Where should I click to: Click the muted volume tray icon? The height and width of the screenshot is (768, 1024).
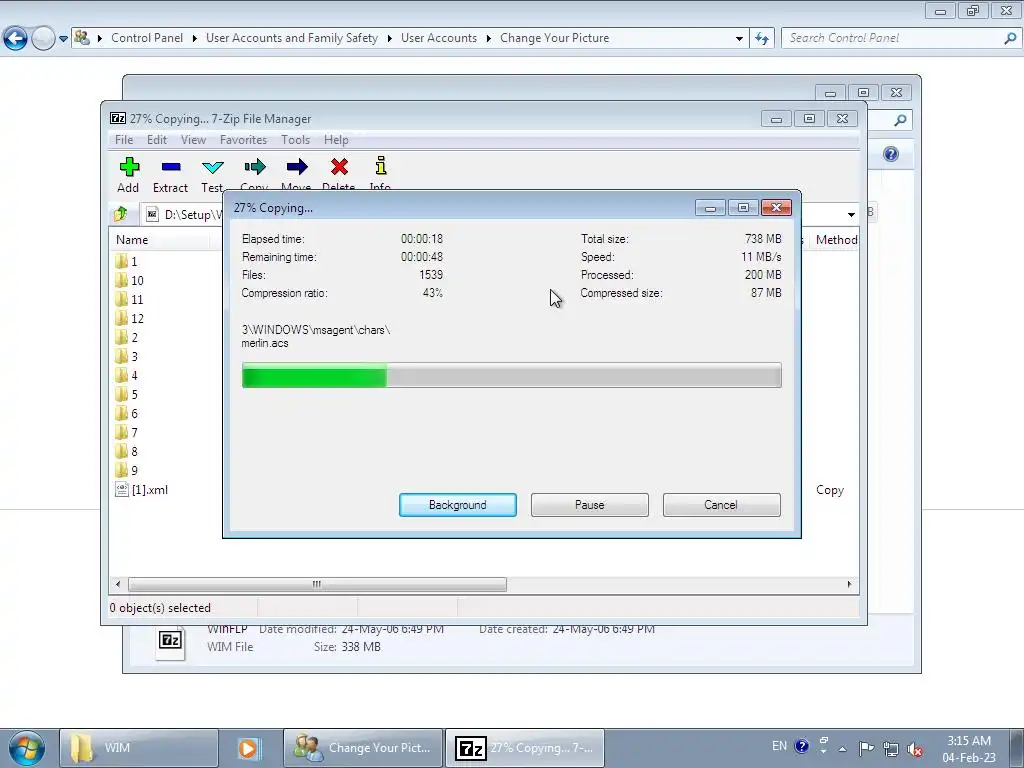[x=915, y=749]
